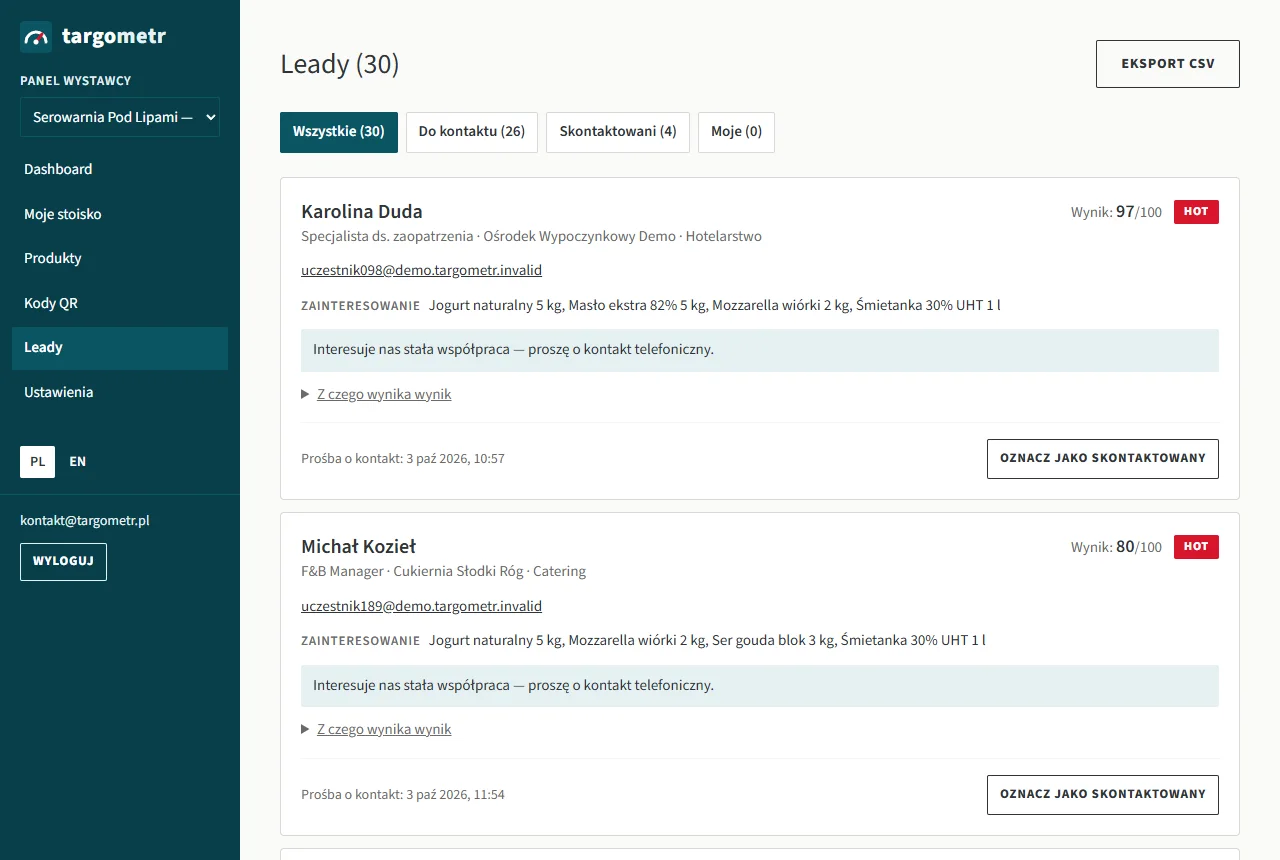Mark Karolina Duda as contacted

point(1103,459)
